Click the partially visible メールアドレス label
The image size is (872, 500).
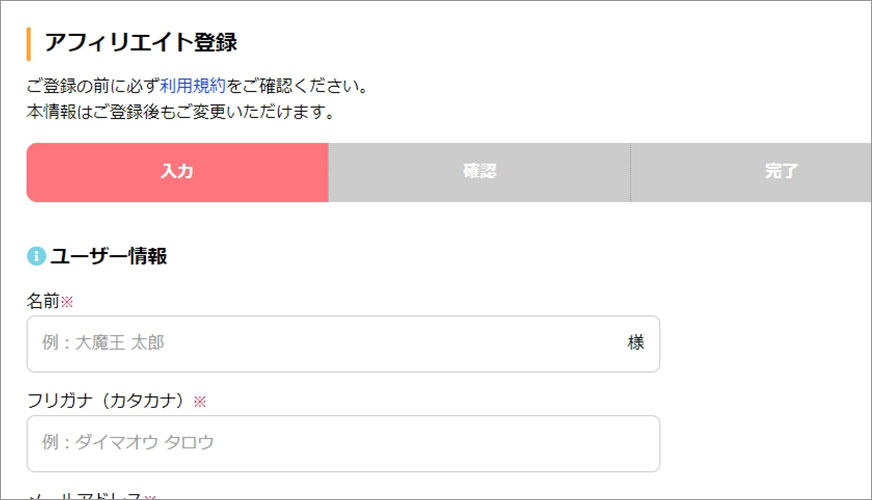point(84,495)
